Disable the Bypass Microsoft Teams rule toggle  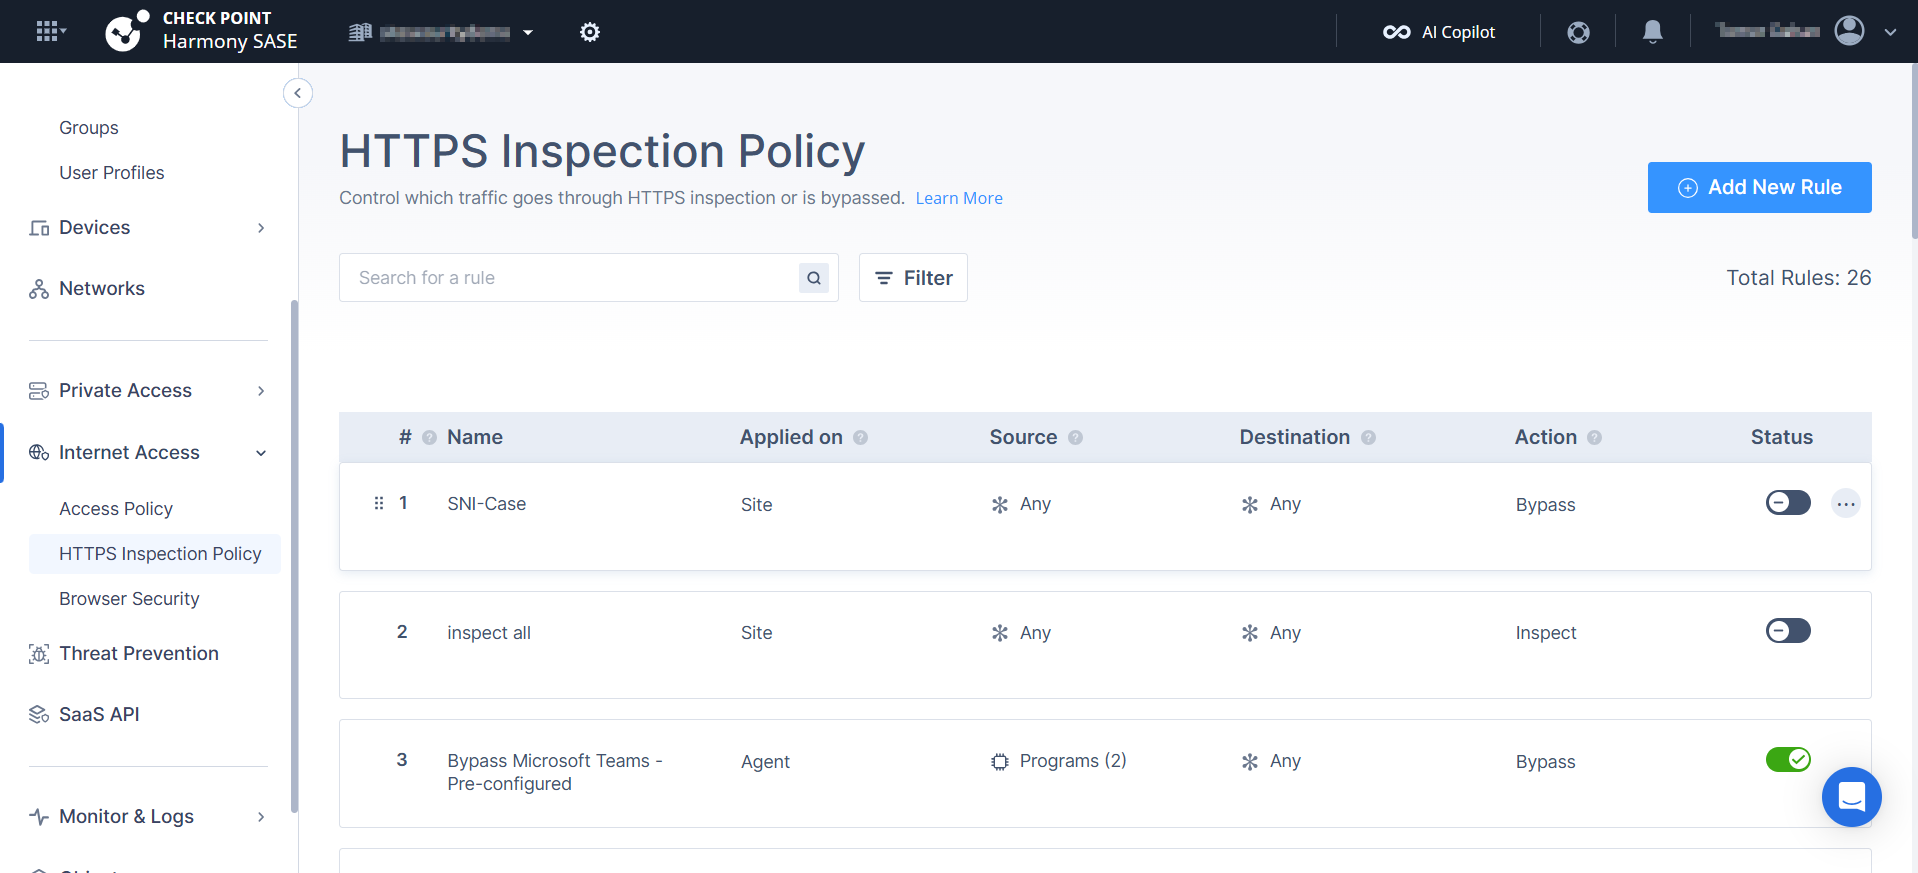[x=1788, y=759]
